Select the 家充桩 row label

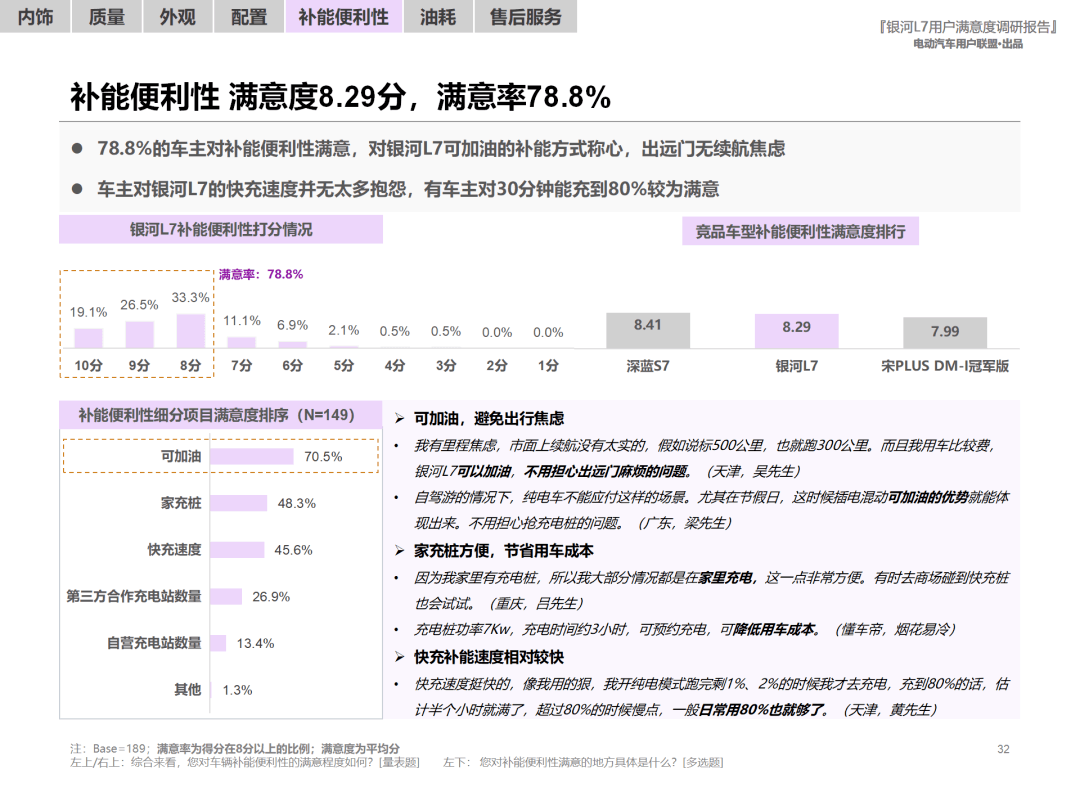[x=181, y=503]
